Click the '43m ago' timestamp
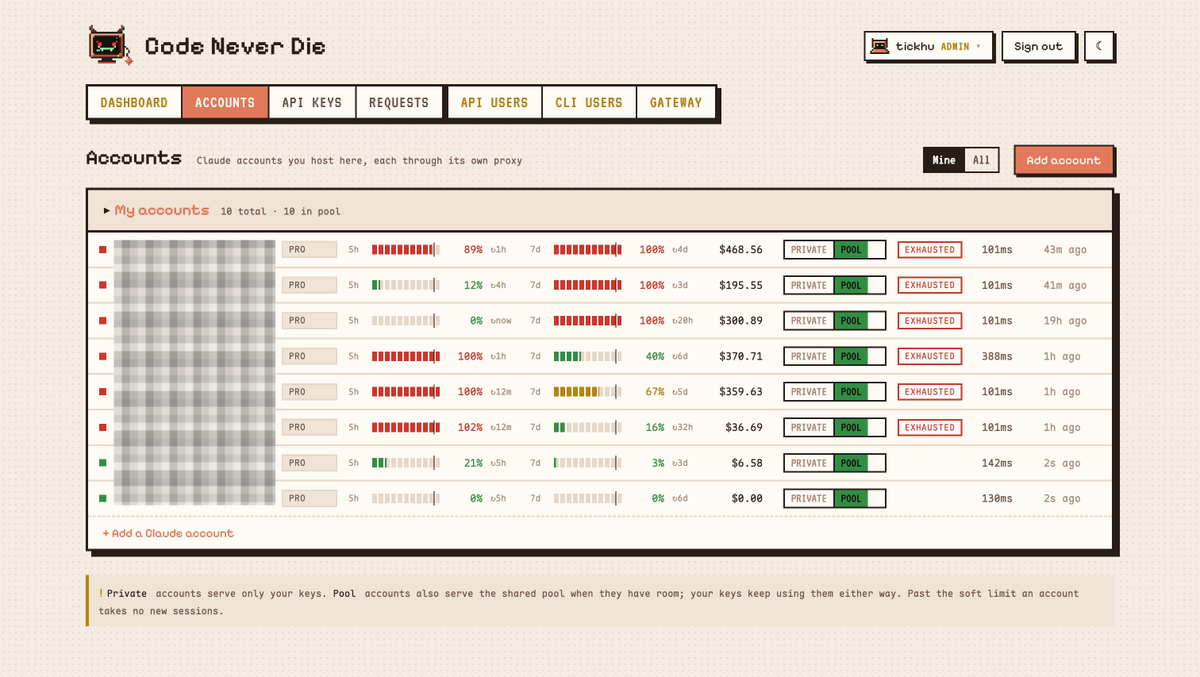Image resolution: width=1200 pixels, height=677 pixels. [1065, 250]
